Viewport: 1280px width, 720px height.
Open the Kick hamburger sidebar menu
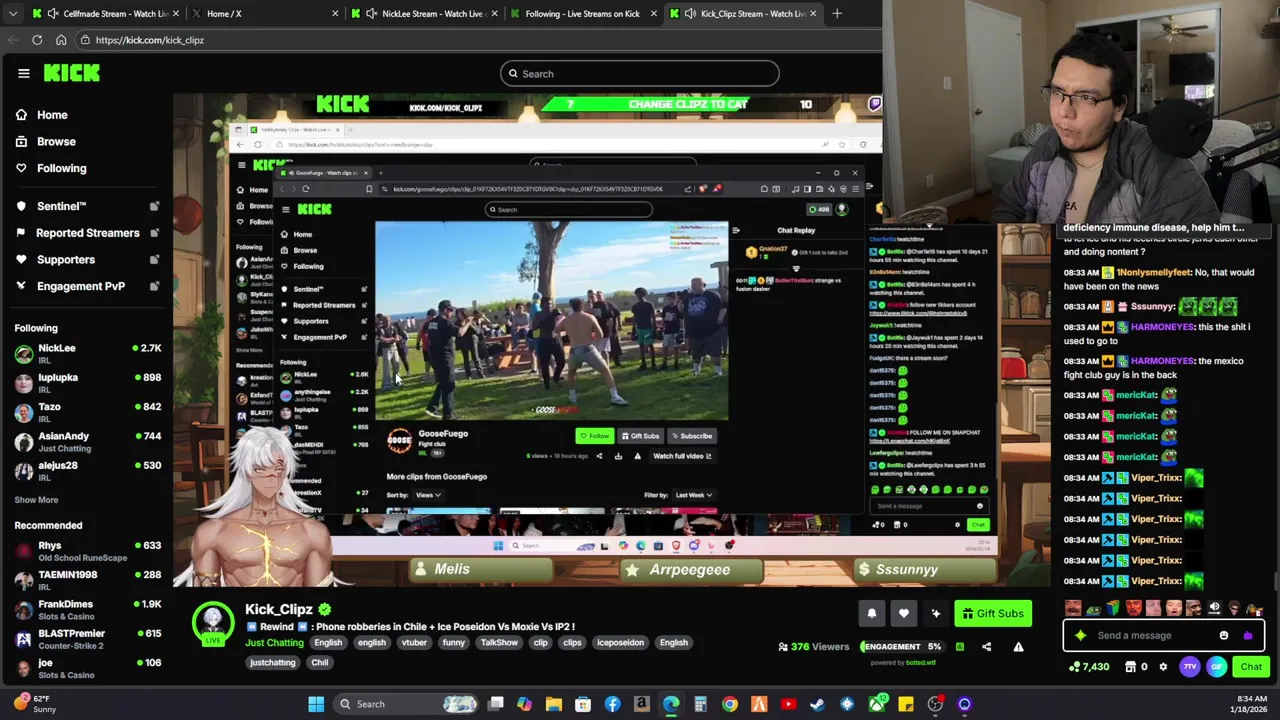click(x=23, y=73)
